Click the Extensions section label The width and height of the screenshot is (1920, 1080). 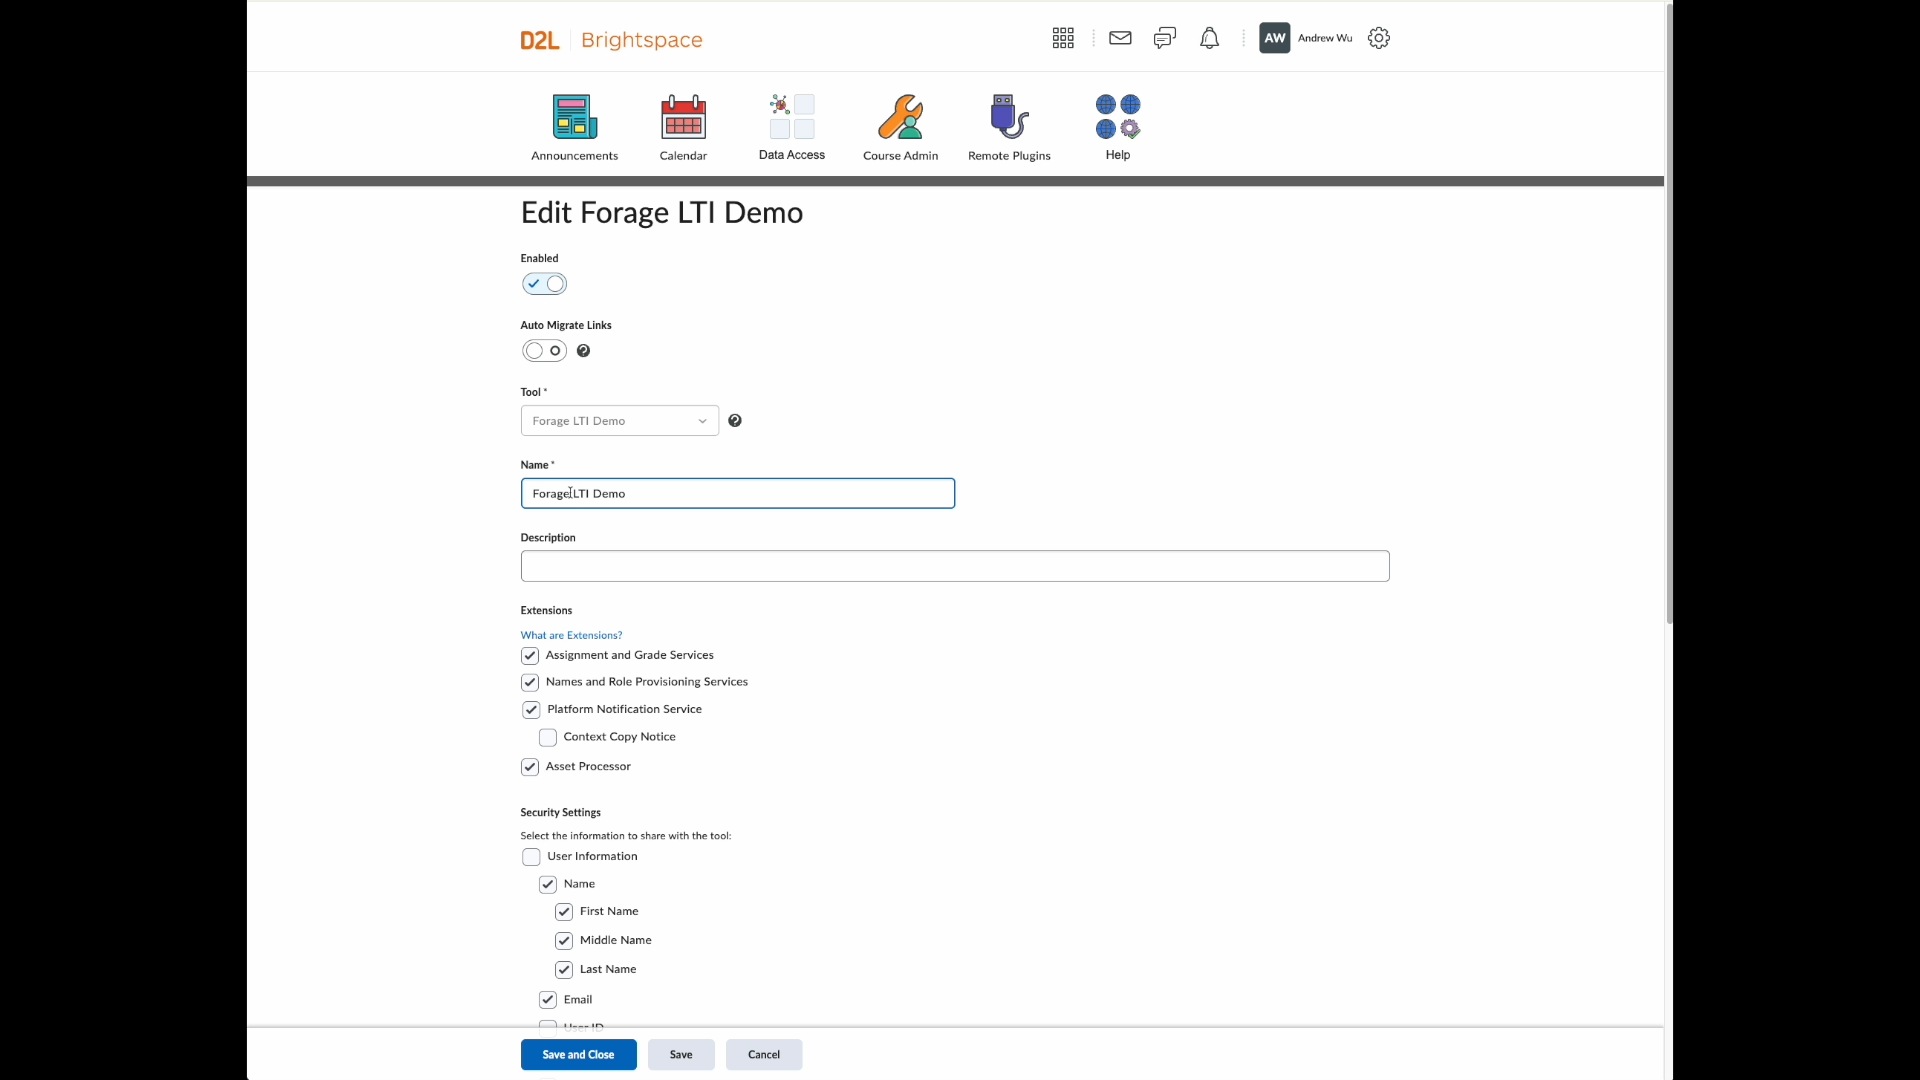point(546,611)
